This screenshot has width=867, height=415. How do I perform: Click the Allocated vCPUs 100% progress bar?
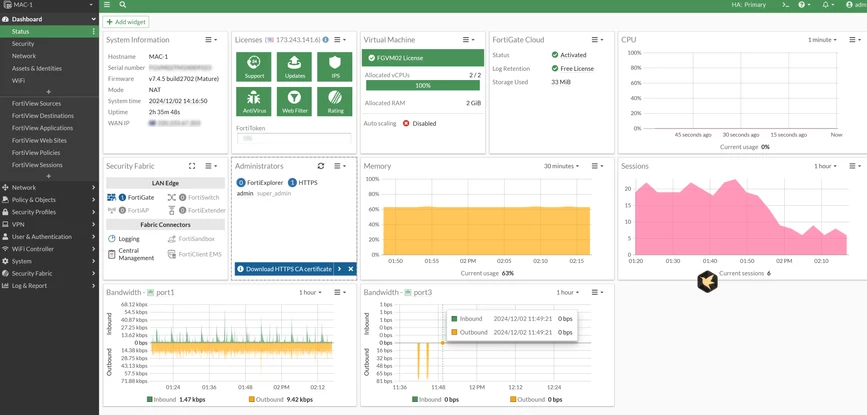pyautogui.click(x=423, y=86)
